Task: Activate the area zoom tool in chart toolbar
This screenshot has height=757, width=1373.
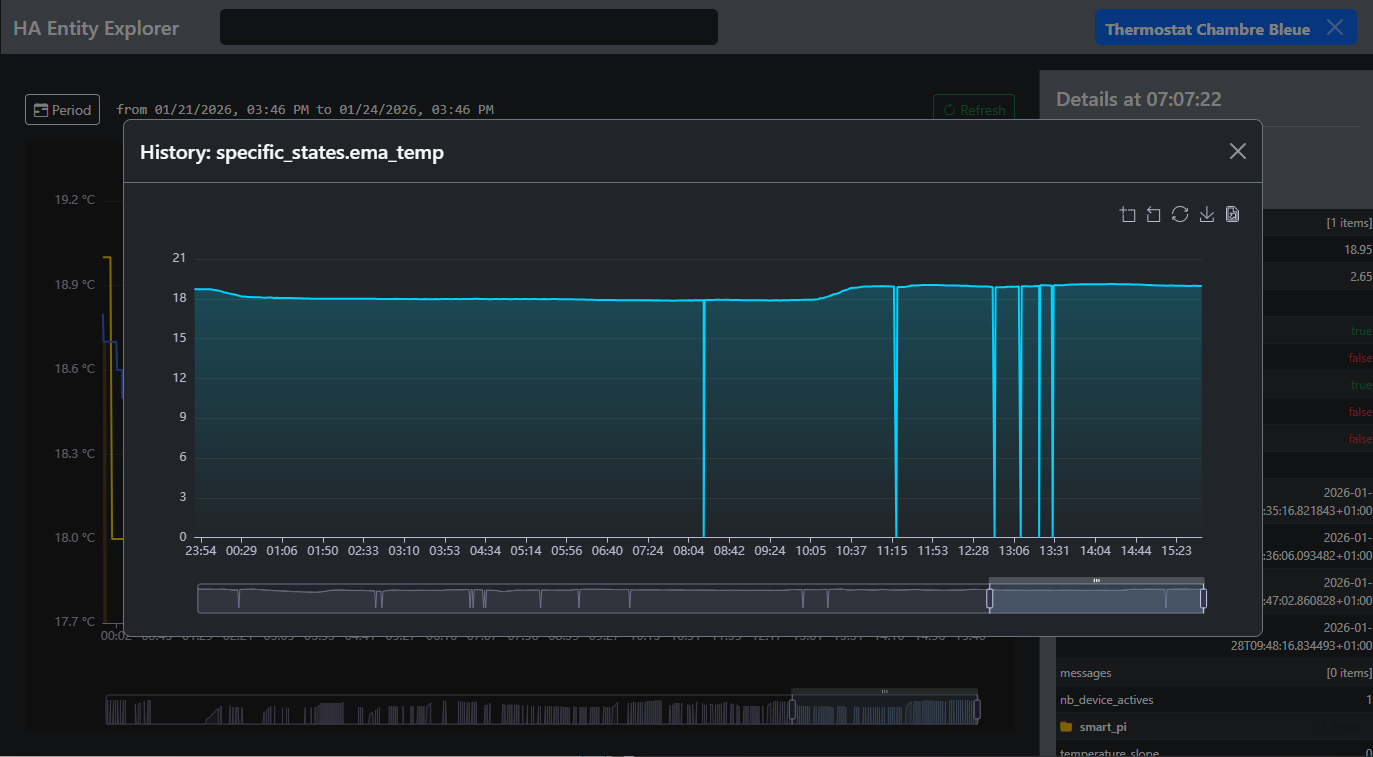Action: point(1128,215)
